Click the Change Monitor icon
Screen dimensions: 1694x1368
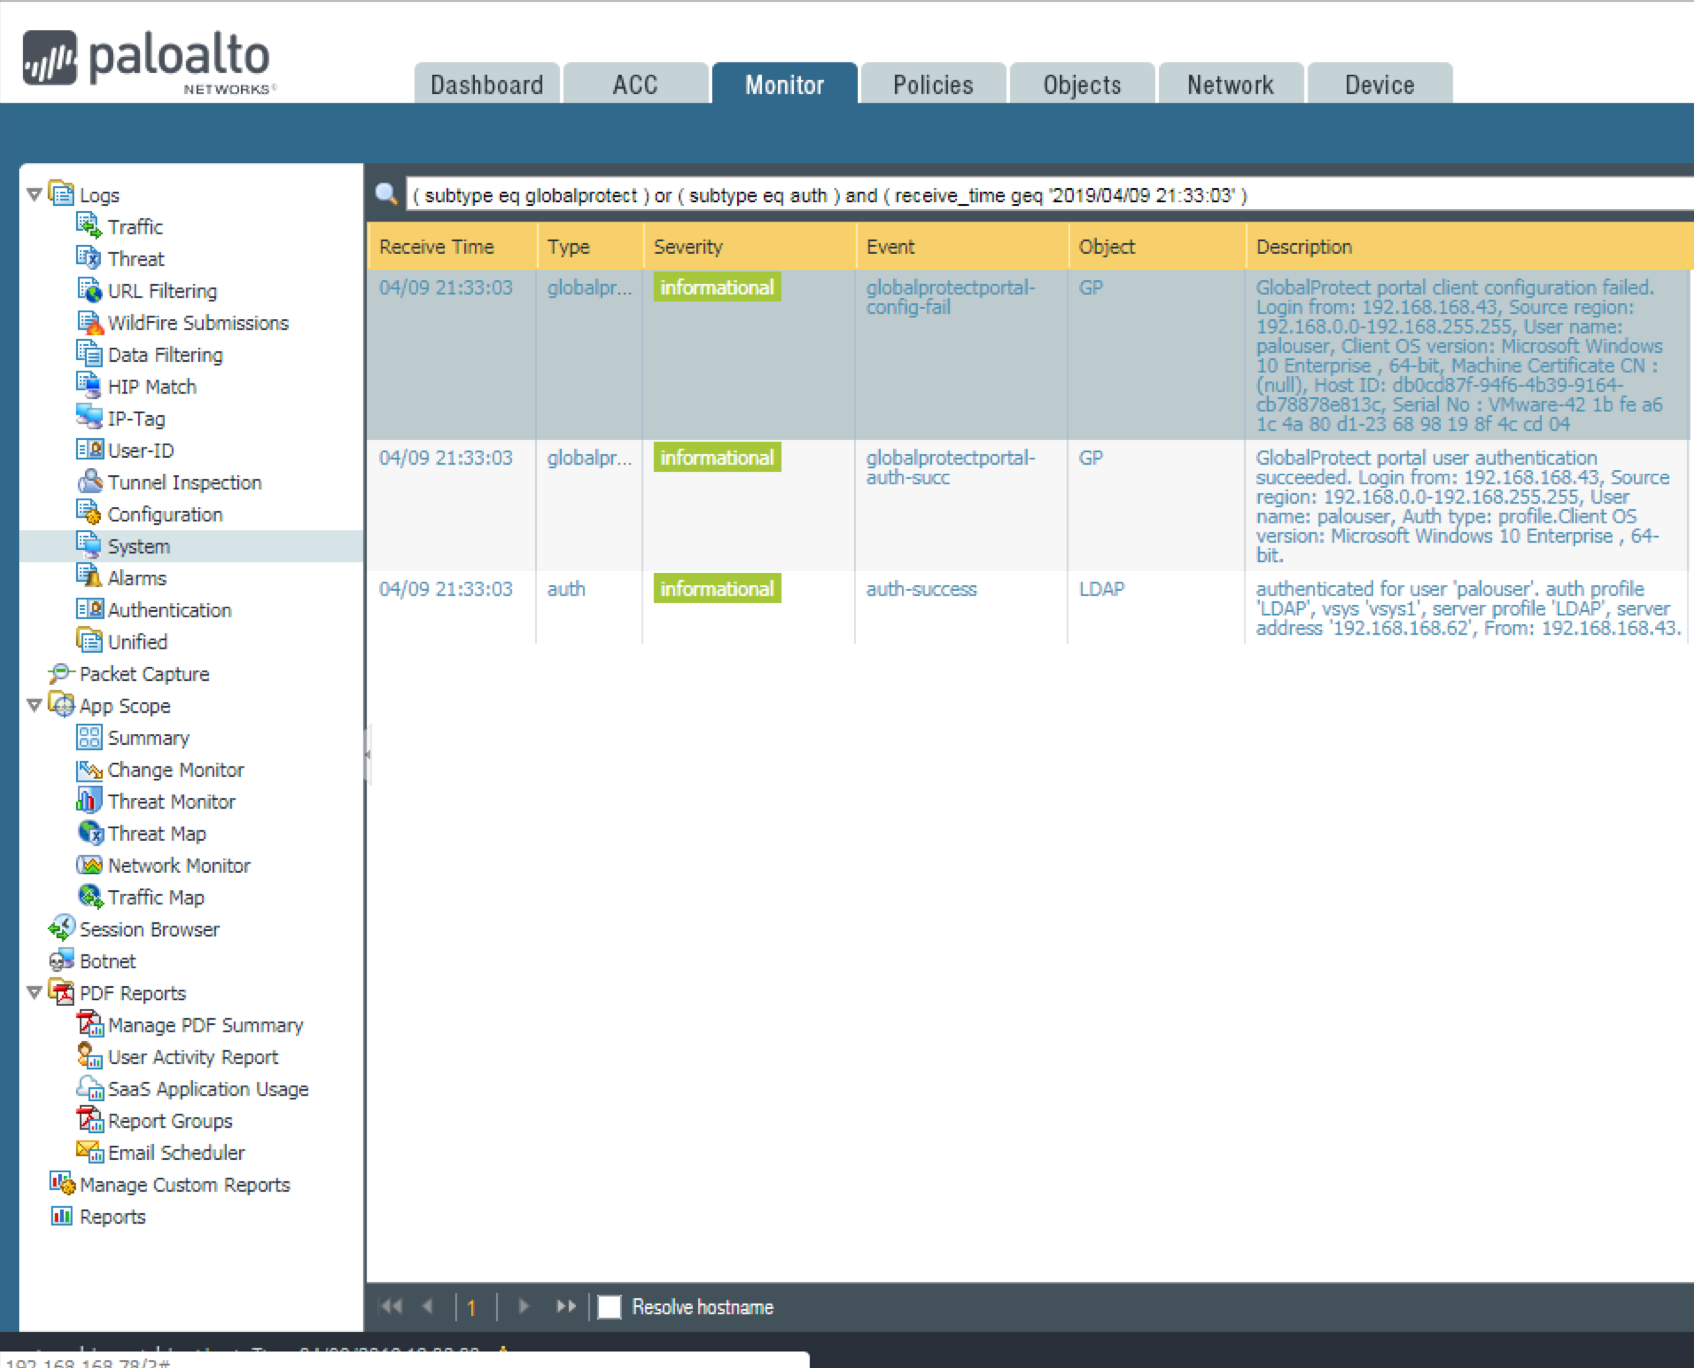point(89,769)
